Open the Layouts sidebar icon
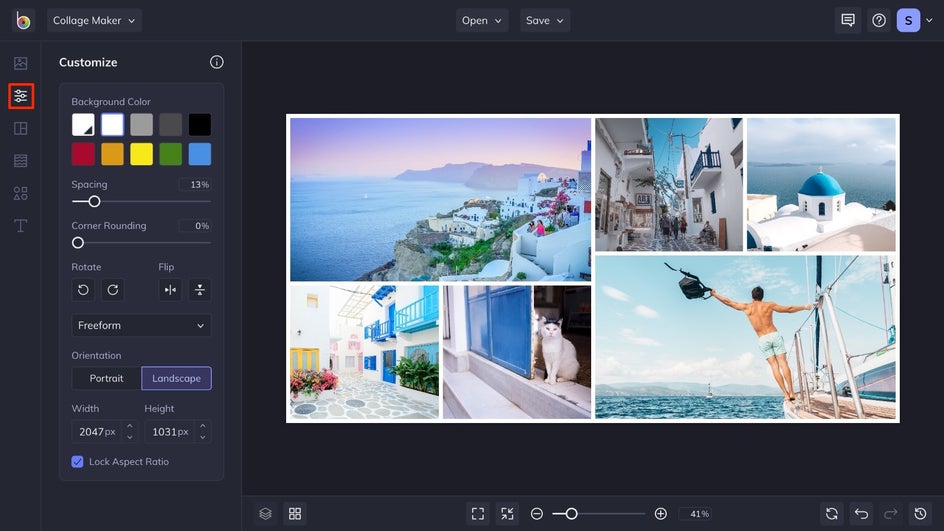The height and width of the screenshot is (531, 944). pyautogui.click(x=20, y=128)
